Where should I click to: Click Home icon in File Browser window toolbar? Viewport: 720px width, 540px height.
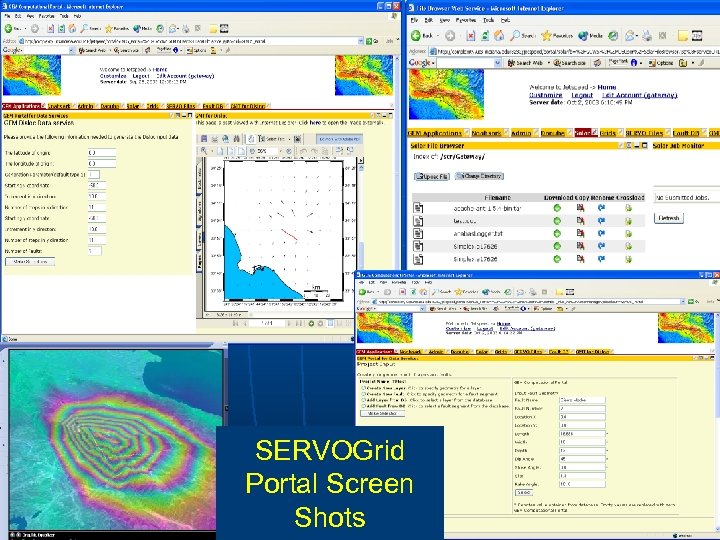pyautogui.click(x=499, y=35)
